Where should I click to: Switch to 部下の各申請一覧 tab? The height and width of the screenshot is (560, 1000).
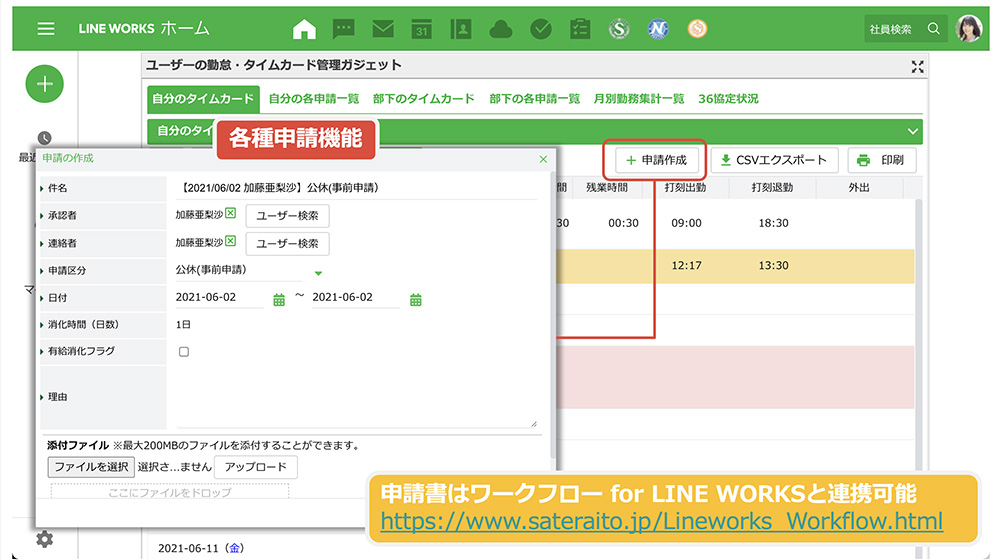pyautogui.click(x=534, y=99)
